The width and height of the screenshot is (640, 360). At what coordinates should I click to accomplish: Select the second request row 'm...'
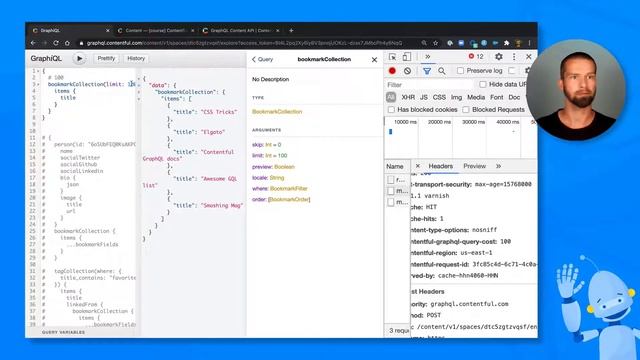397,191
